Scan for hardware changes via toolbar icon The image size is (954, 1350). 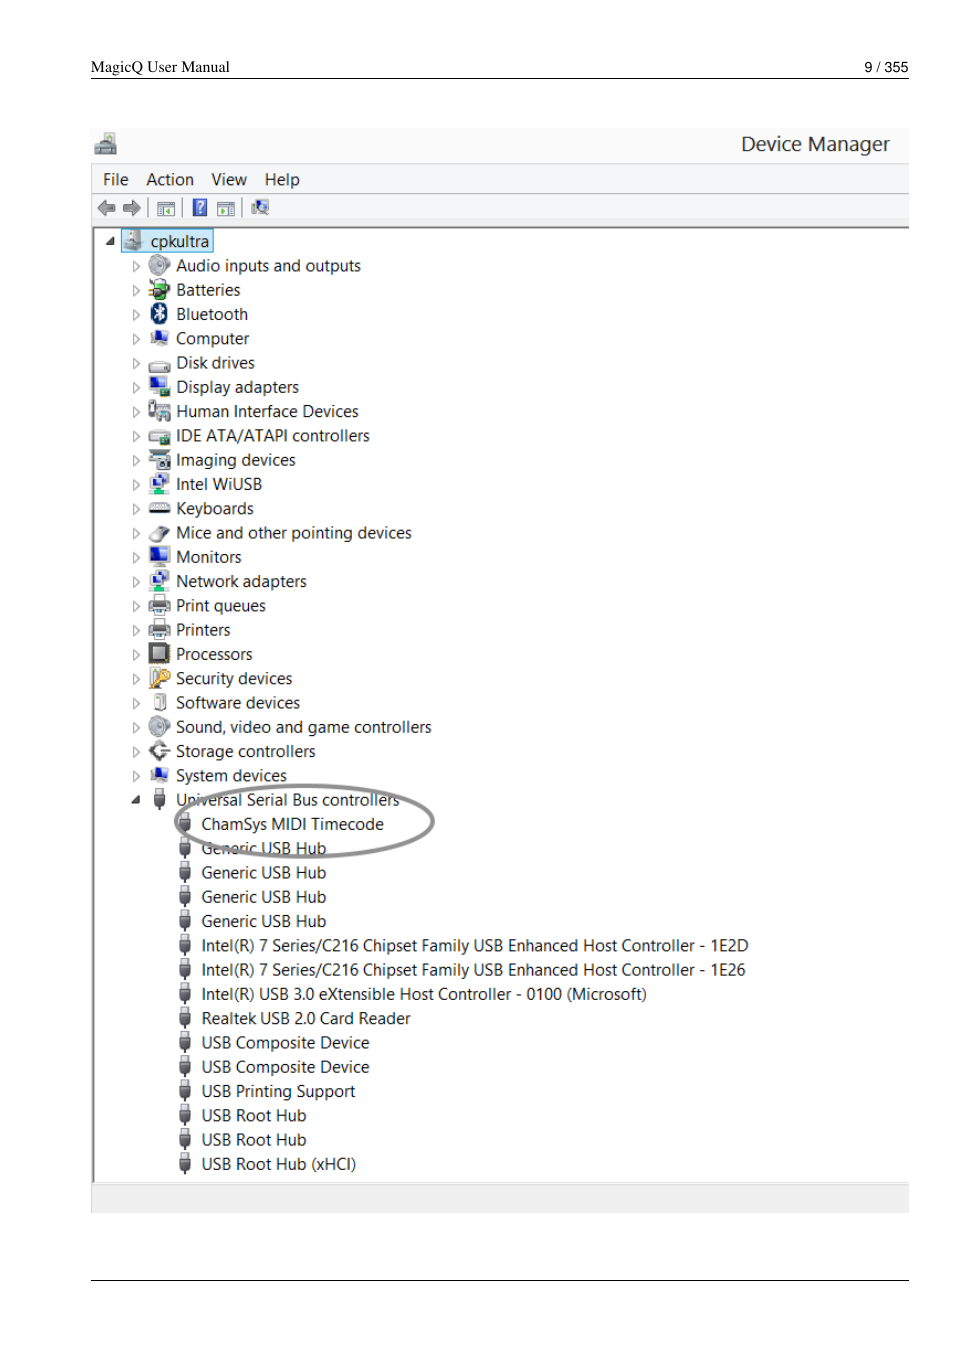pyautogui.click(x=260, y=207)
